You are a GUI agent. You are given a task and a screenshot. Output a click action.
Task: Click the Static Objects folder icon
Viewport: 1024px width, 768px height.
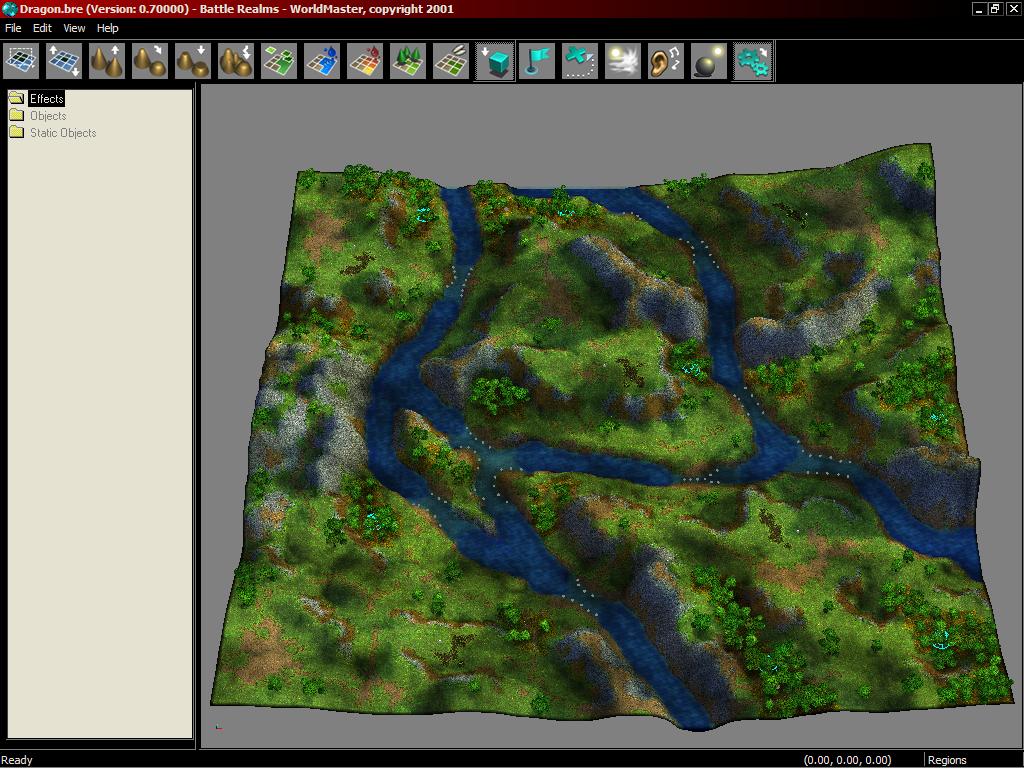17,133
